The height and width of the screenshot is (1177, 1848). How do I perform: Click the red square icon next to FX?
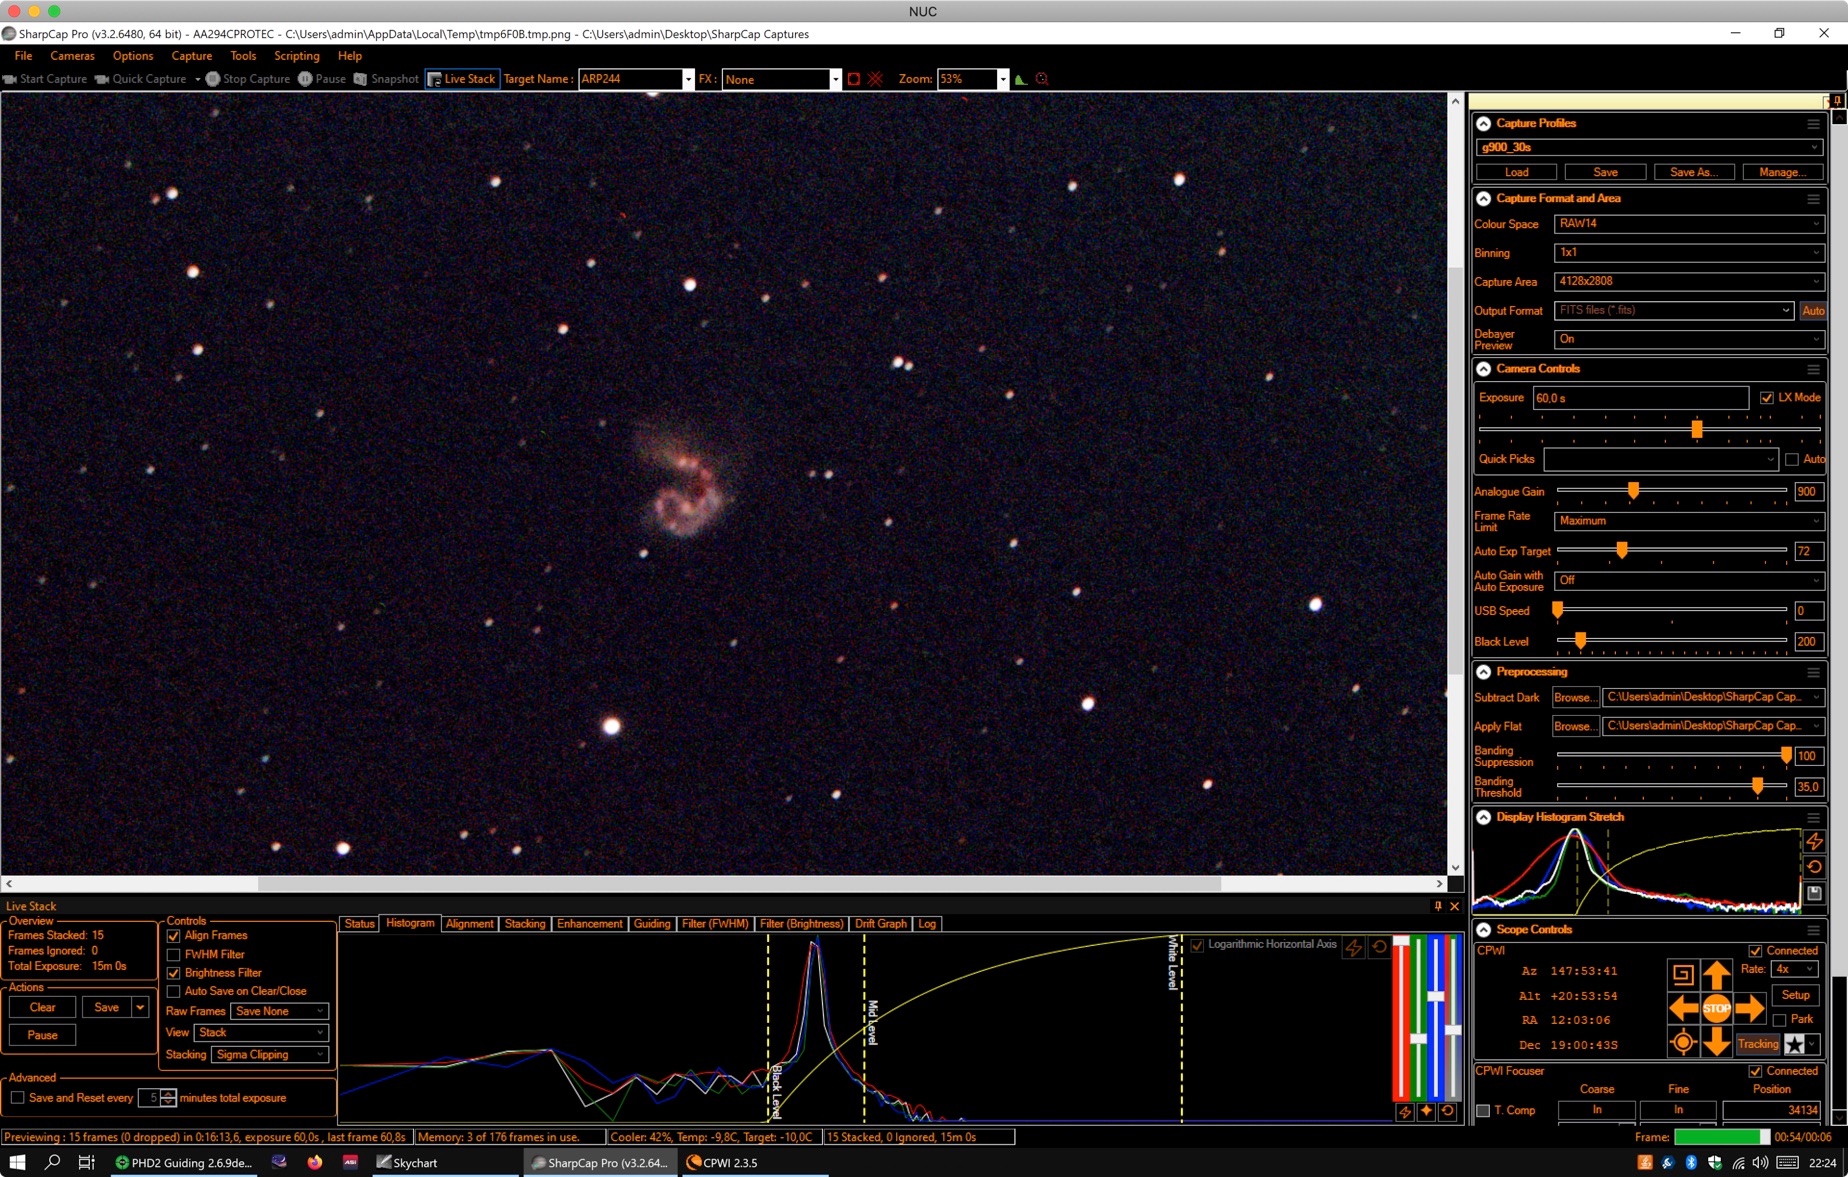pyautogui.click(x=854, y=79)
